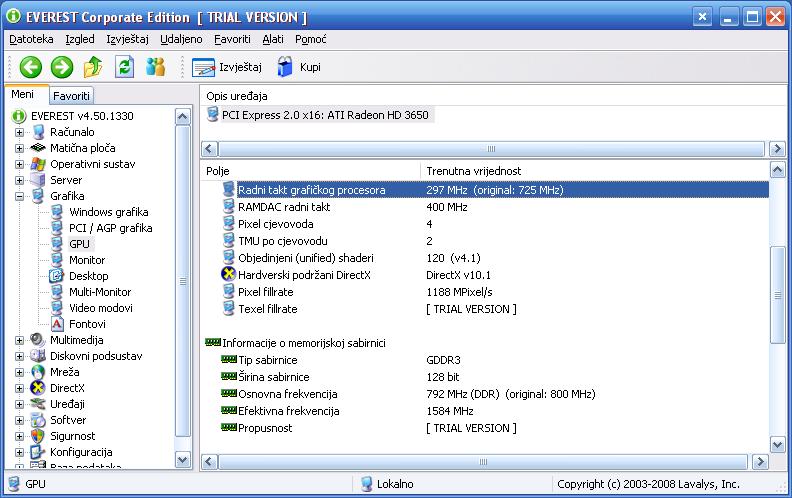Click the up-level folder arrow icon
Viewport: 792px width, 498px height.
pyautogui.click(x=93, y=67)
